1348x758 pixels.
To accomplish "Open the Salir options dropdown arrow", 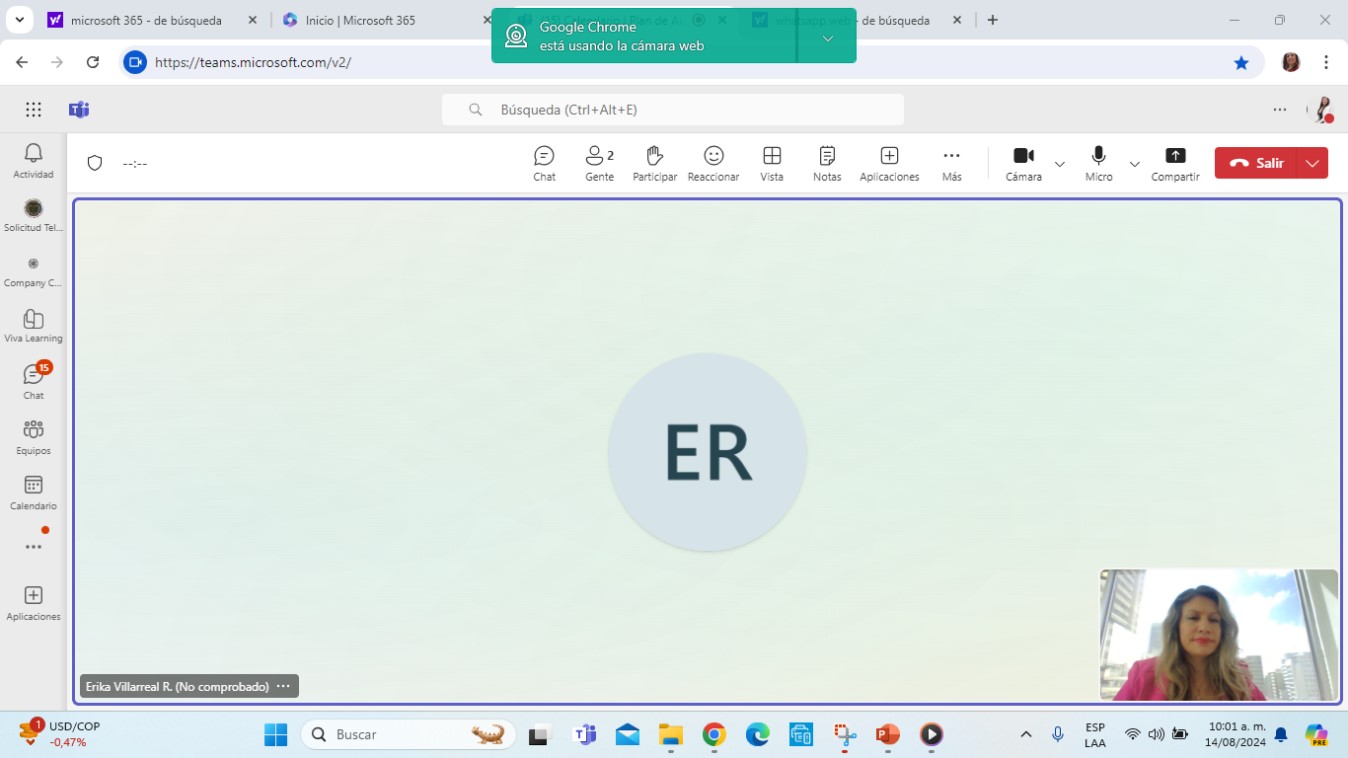I will coord(1312,163).
